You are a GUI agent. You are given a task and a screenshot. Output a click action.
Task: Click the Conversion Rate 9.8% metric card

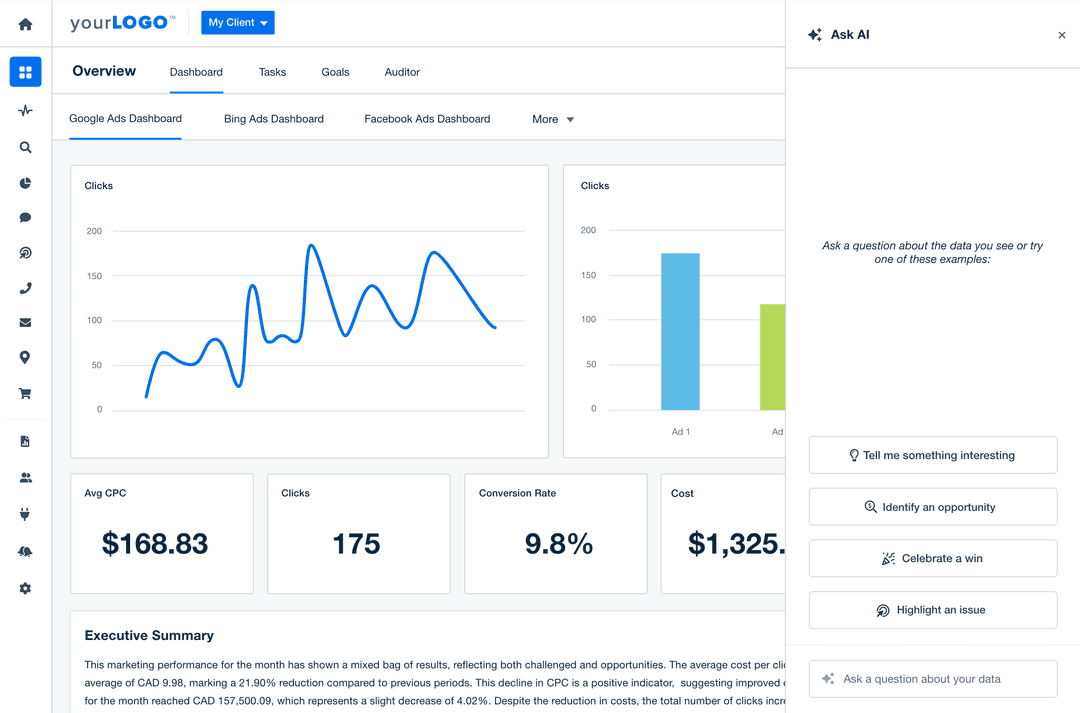coord(556,533)
